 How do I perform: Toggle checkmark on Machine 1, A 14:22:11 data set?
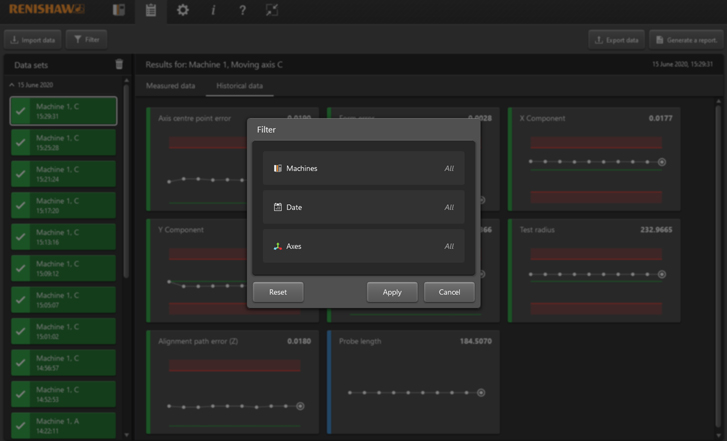click(20, 426)
